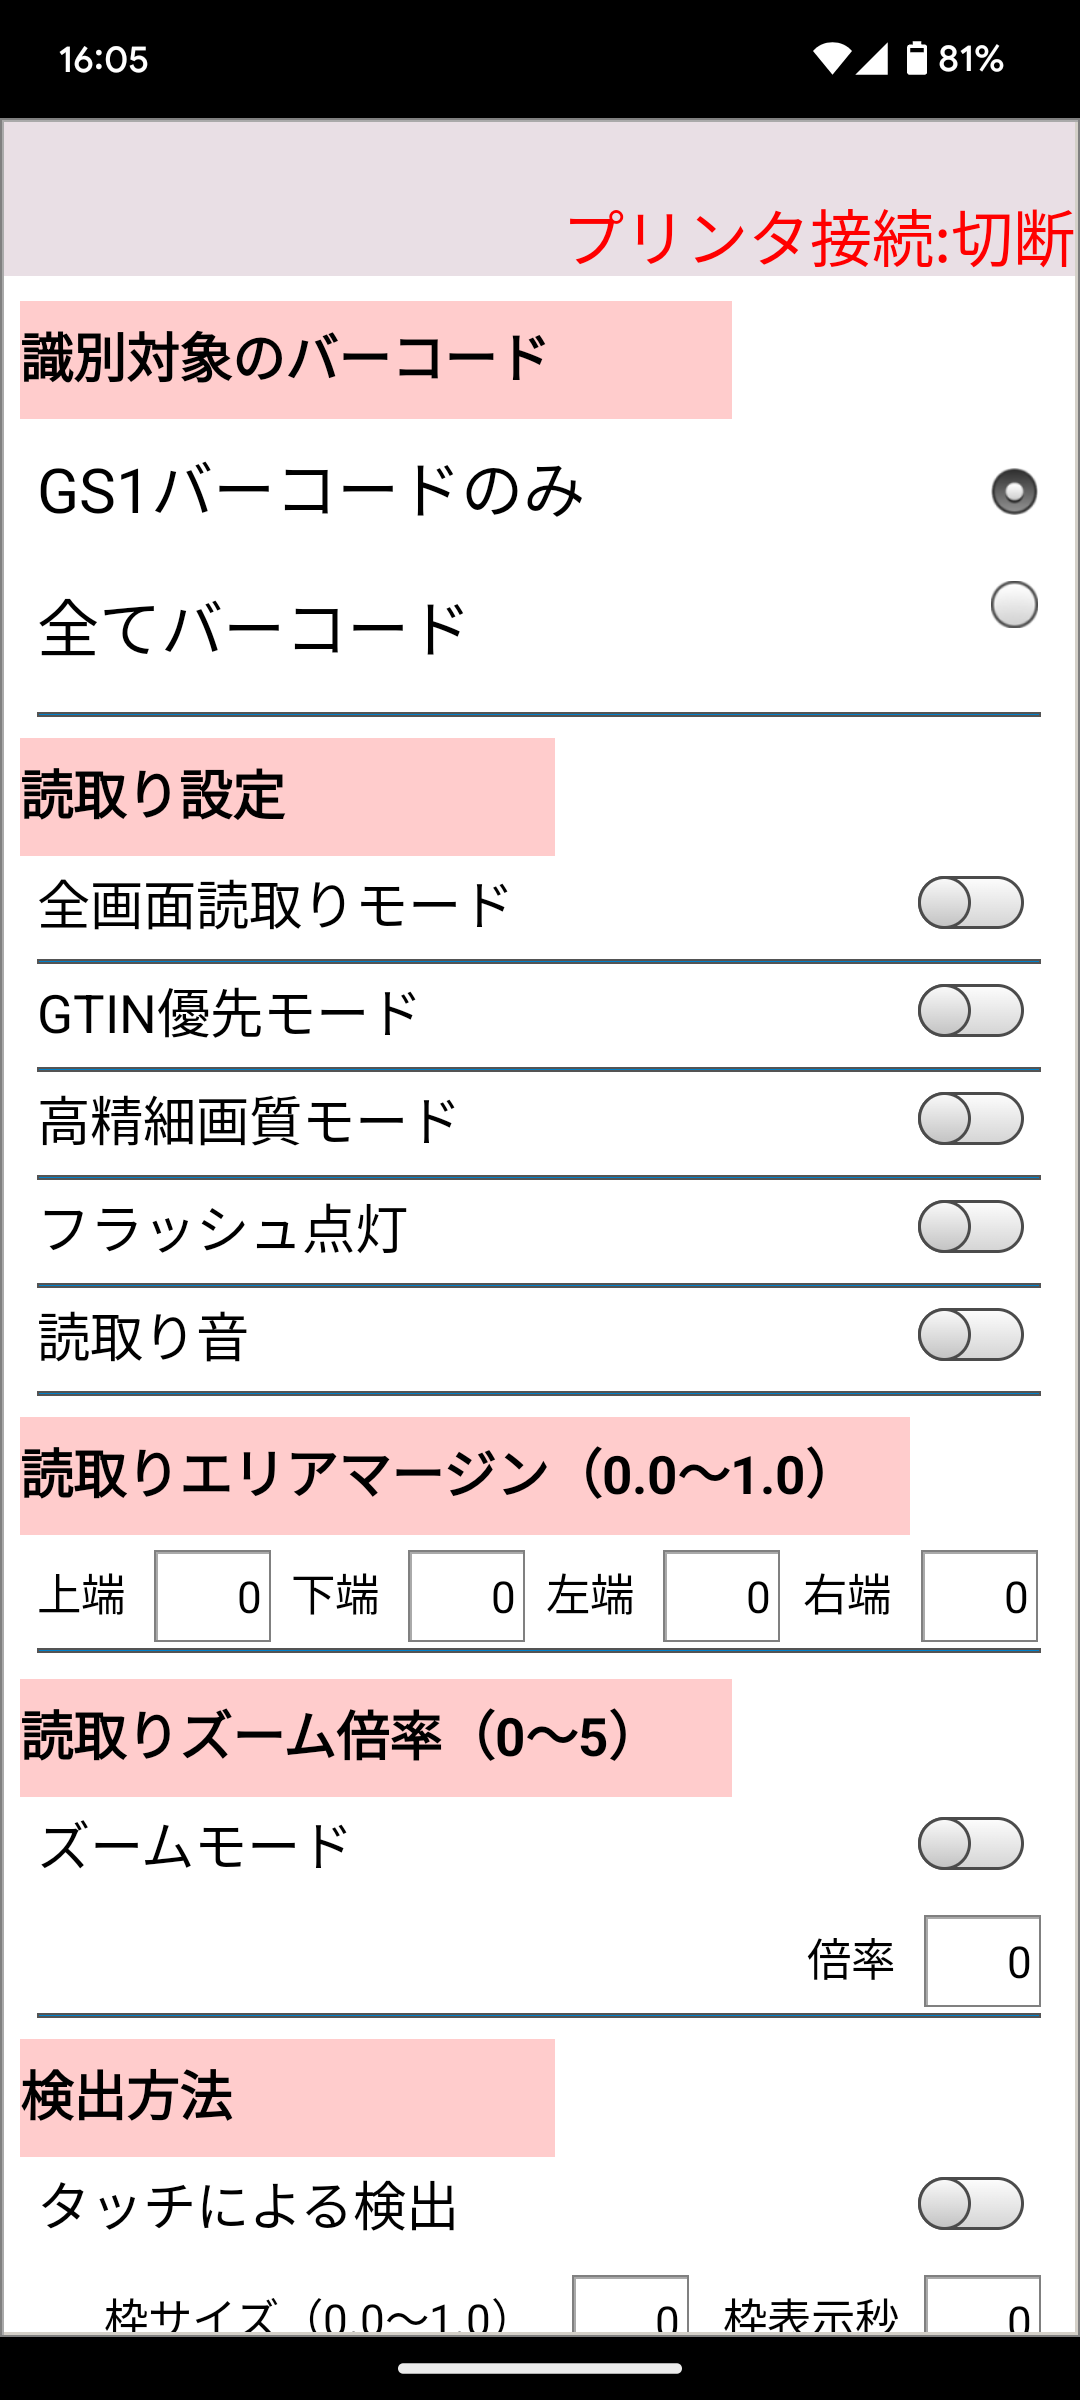Screen dimensions: 1080x2400
Task: Toggle GTIN優先モード on
Action: (970, 1011)
